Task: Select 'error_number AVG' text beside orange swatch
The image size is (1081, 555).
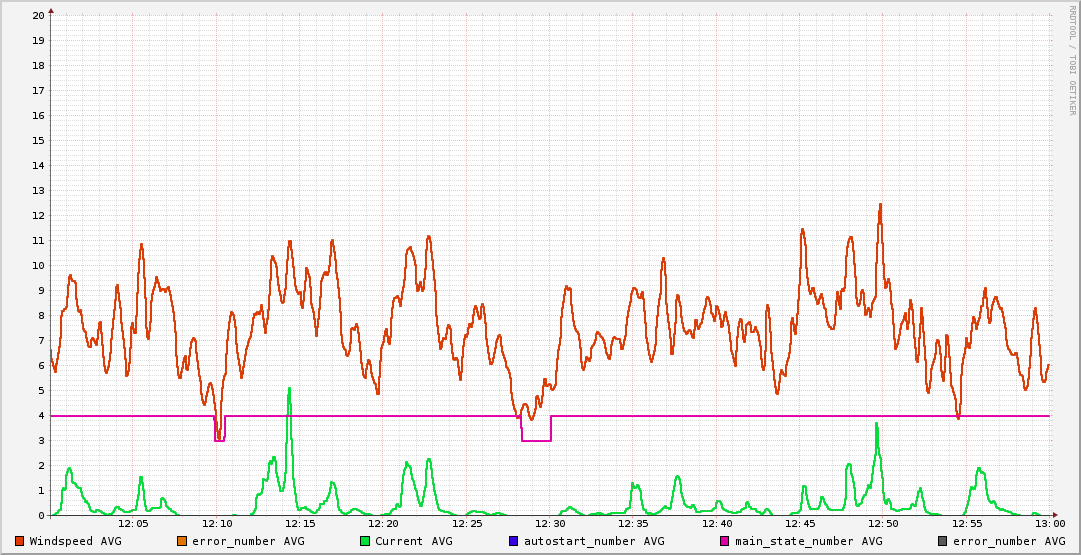Action: click(248, 541)
